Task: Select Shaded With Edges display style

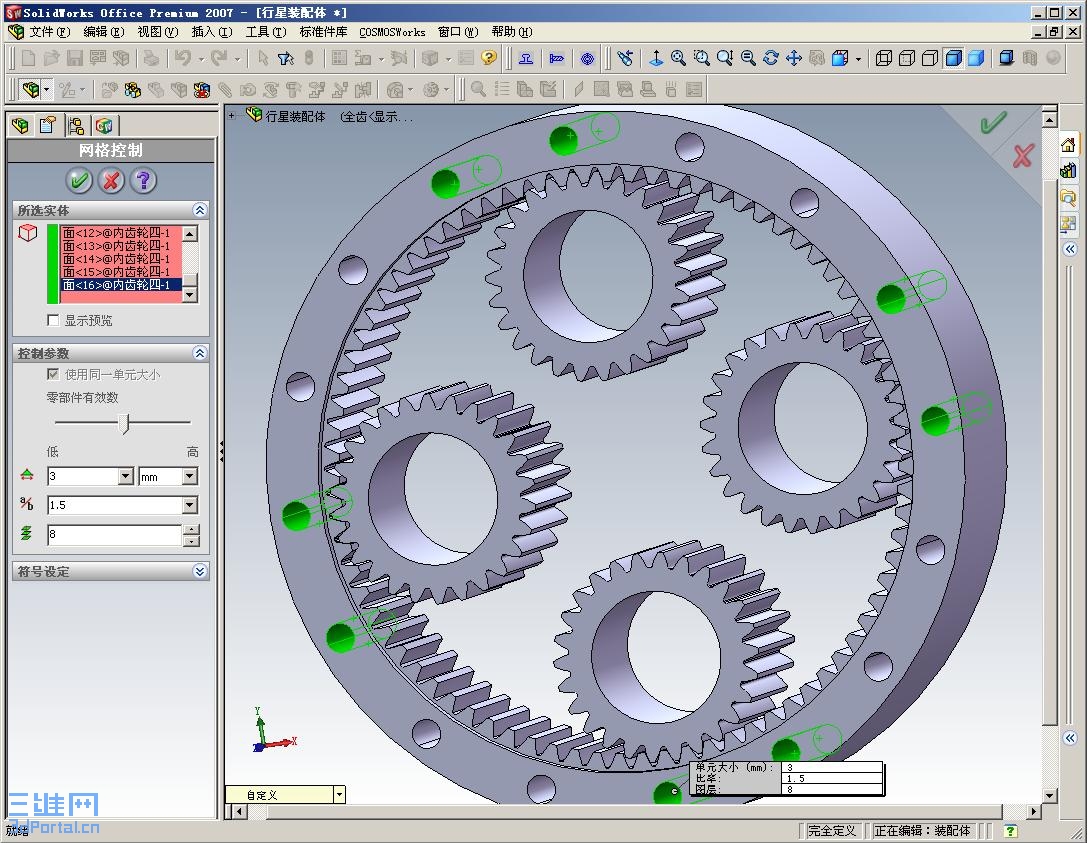Action: tap(954, 58)
